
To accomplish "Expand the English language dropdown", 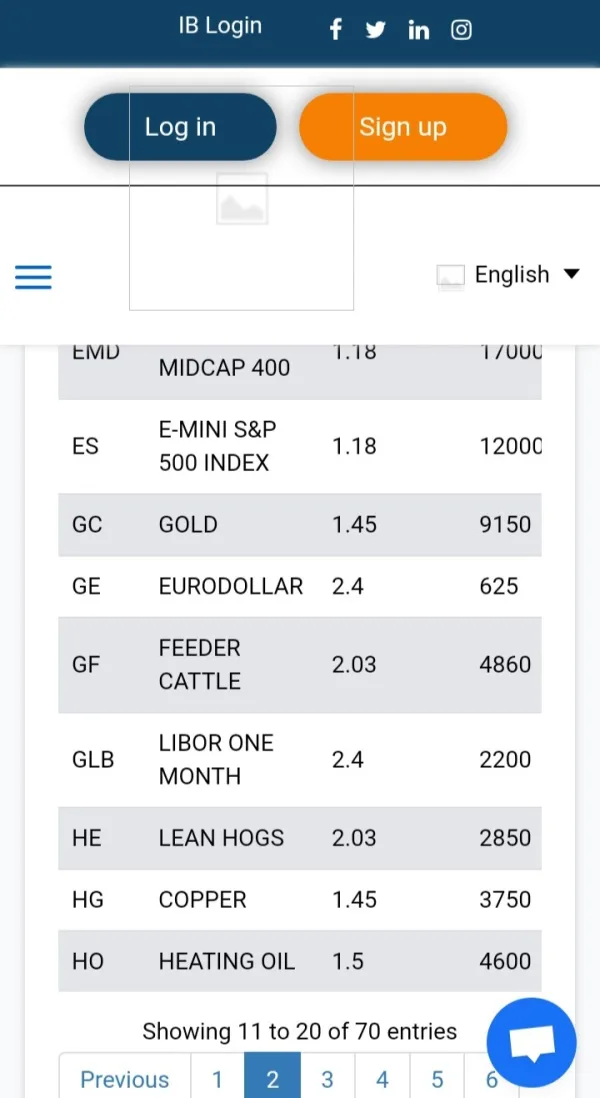I will (511, 275).
